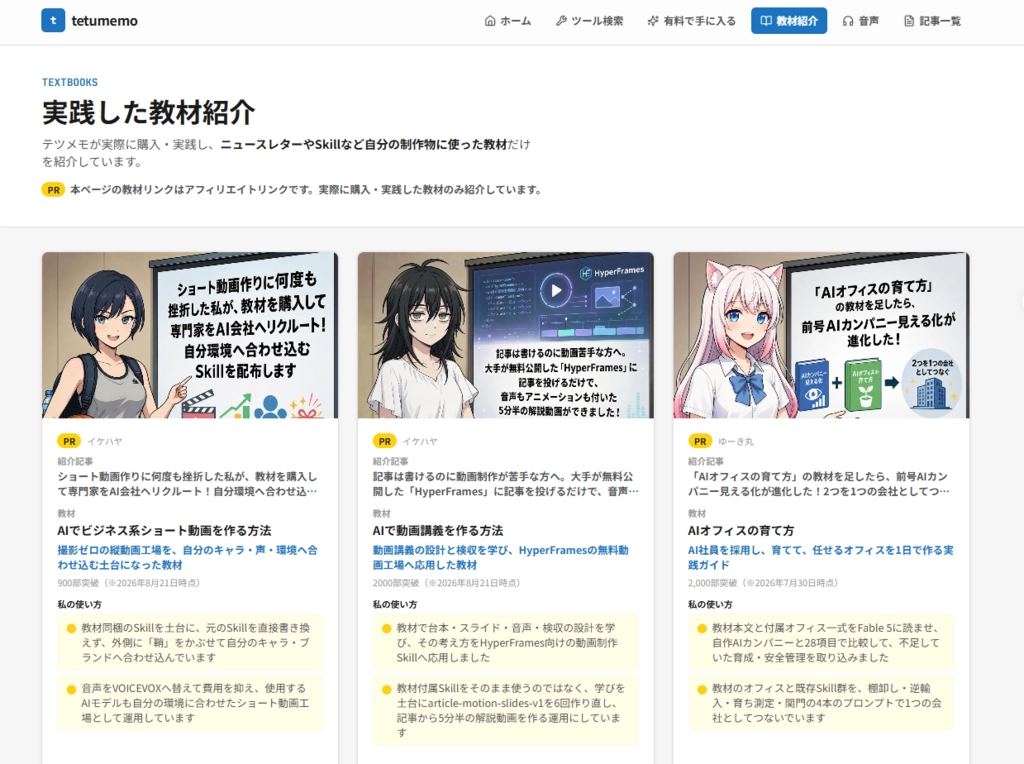Click note 教材本文と付属オフィス一式をFable 5に
The image size is (1024, 764).
821,643
